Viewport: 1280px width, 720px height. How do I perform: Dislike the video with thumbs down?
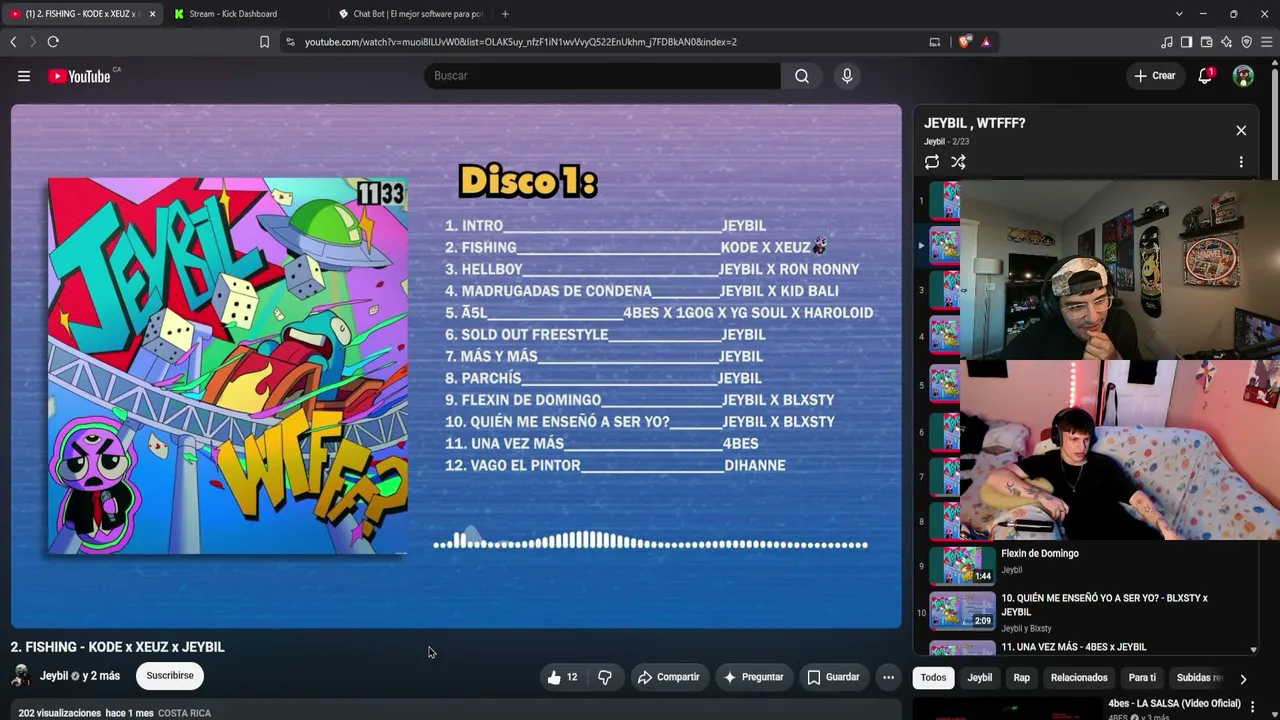pos(605,677)
